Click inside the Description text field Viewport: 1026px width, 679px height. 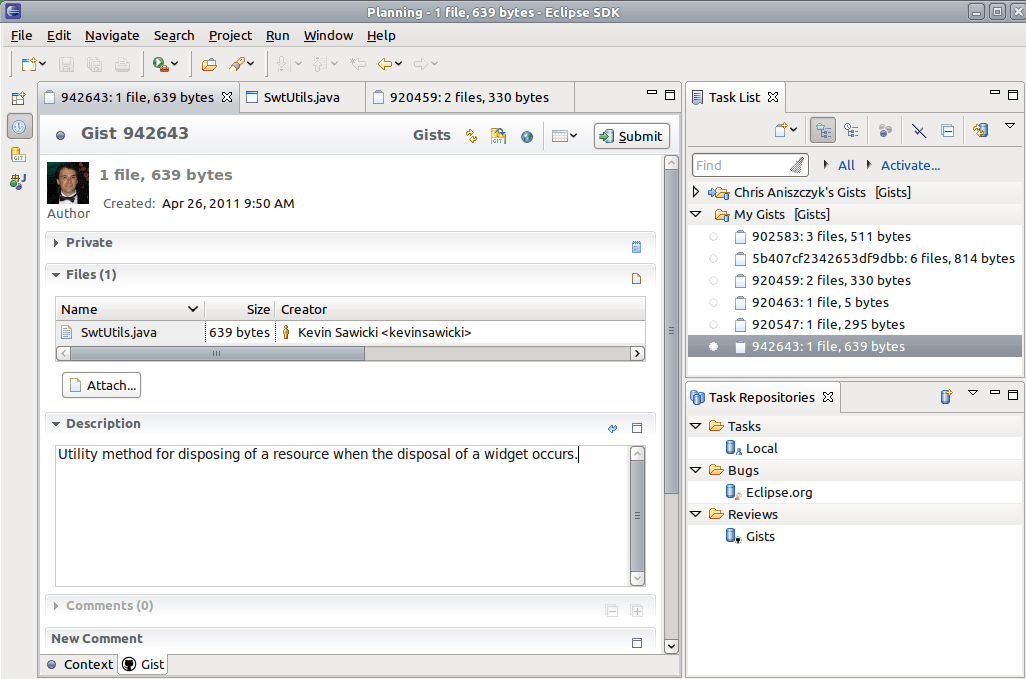coord(340,515)
